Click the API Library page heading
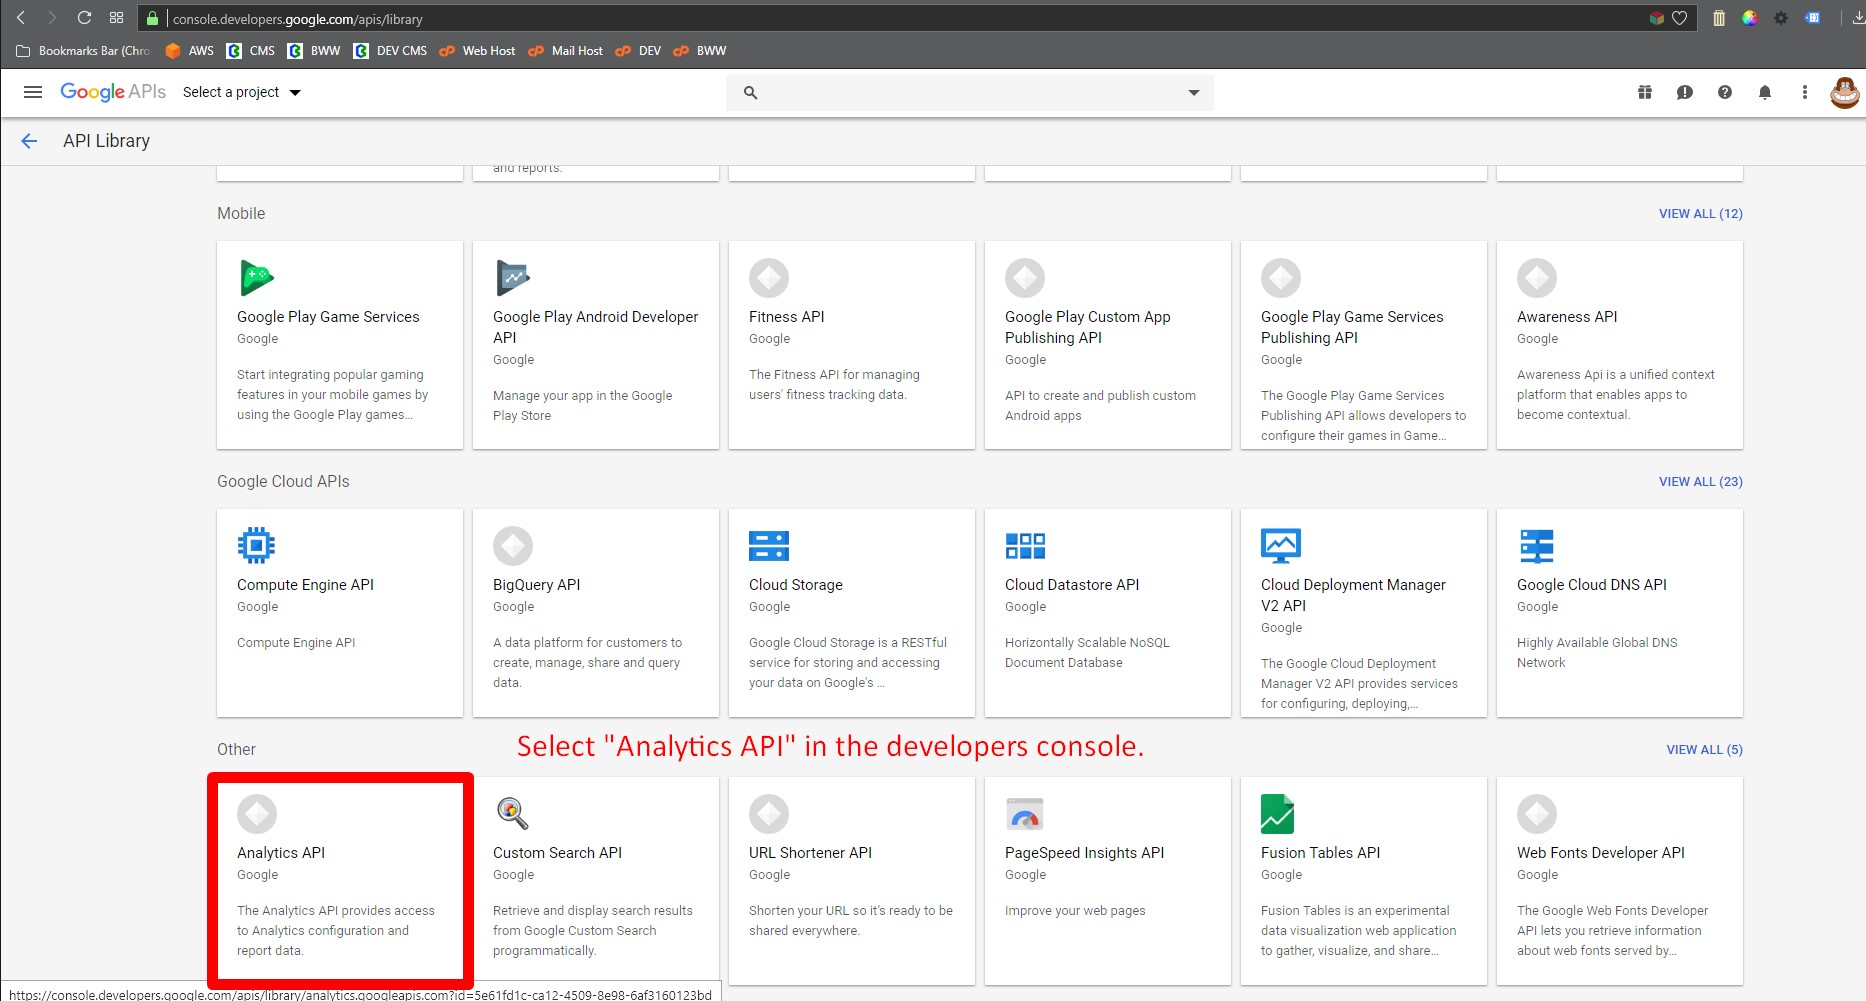The height and width of the screenshot is (1001, 1866). 106,141
